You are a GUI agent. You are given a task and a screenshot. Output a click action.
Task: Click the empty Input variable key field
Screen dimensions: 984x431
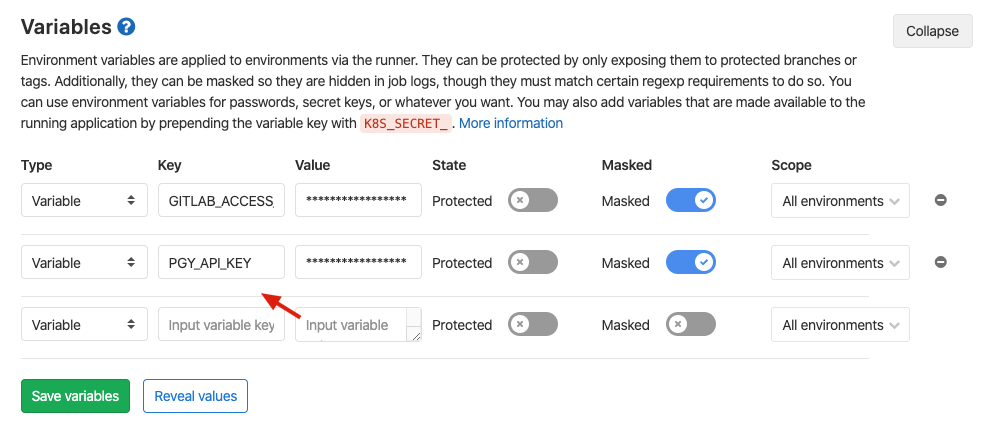tap(221, 325)
